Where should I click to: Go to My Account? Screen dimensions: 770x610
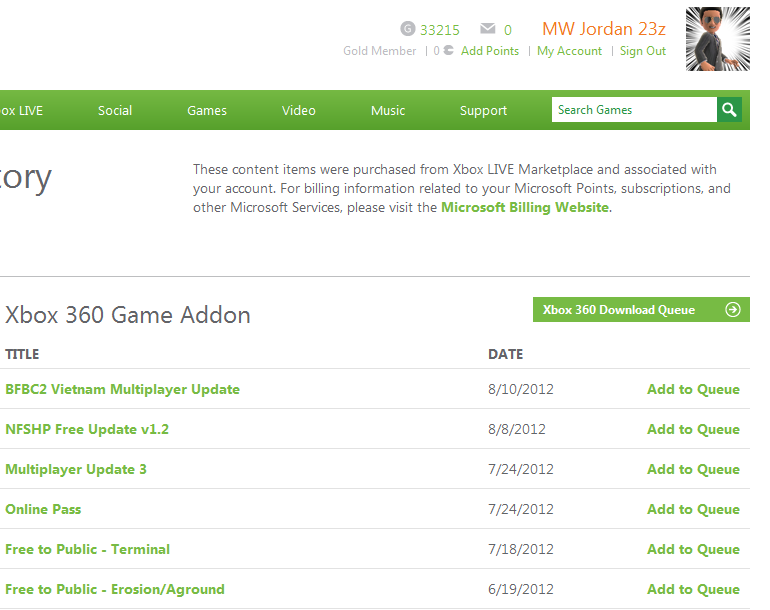pyautogui.click(x=569, y=51)
